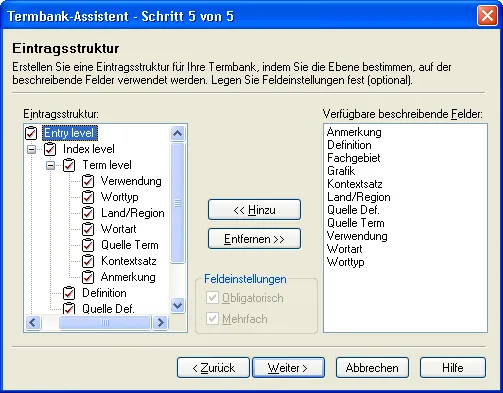Image resolution: width=503 pixels, height=393 pixels.
Task: Click the clipboard icon next to Quelle Def. in tree
Action: coord(69,308)
